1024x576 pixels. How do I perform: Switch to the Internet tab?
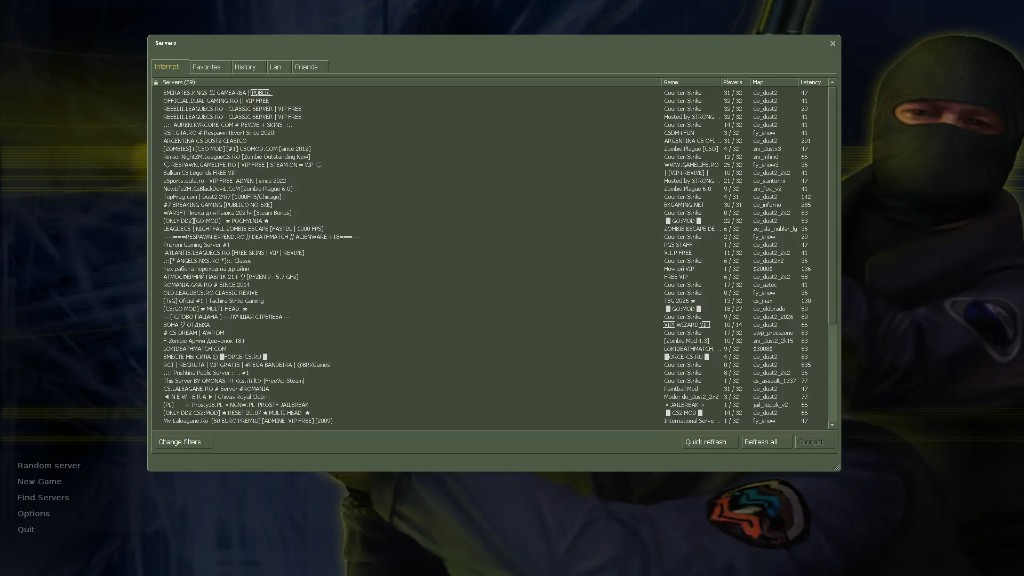170,67
